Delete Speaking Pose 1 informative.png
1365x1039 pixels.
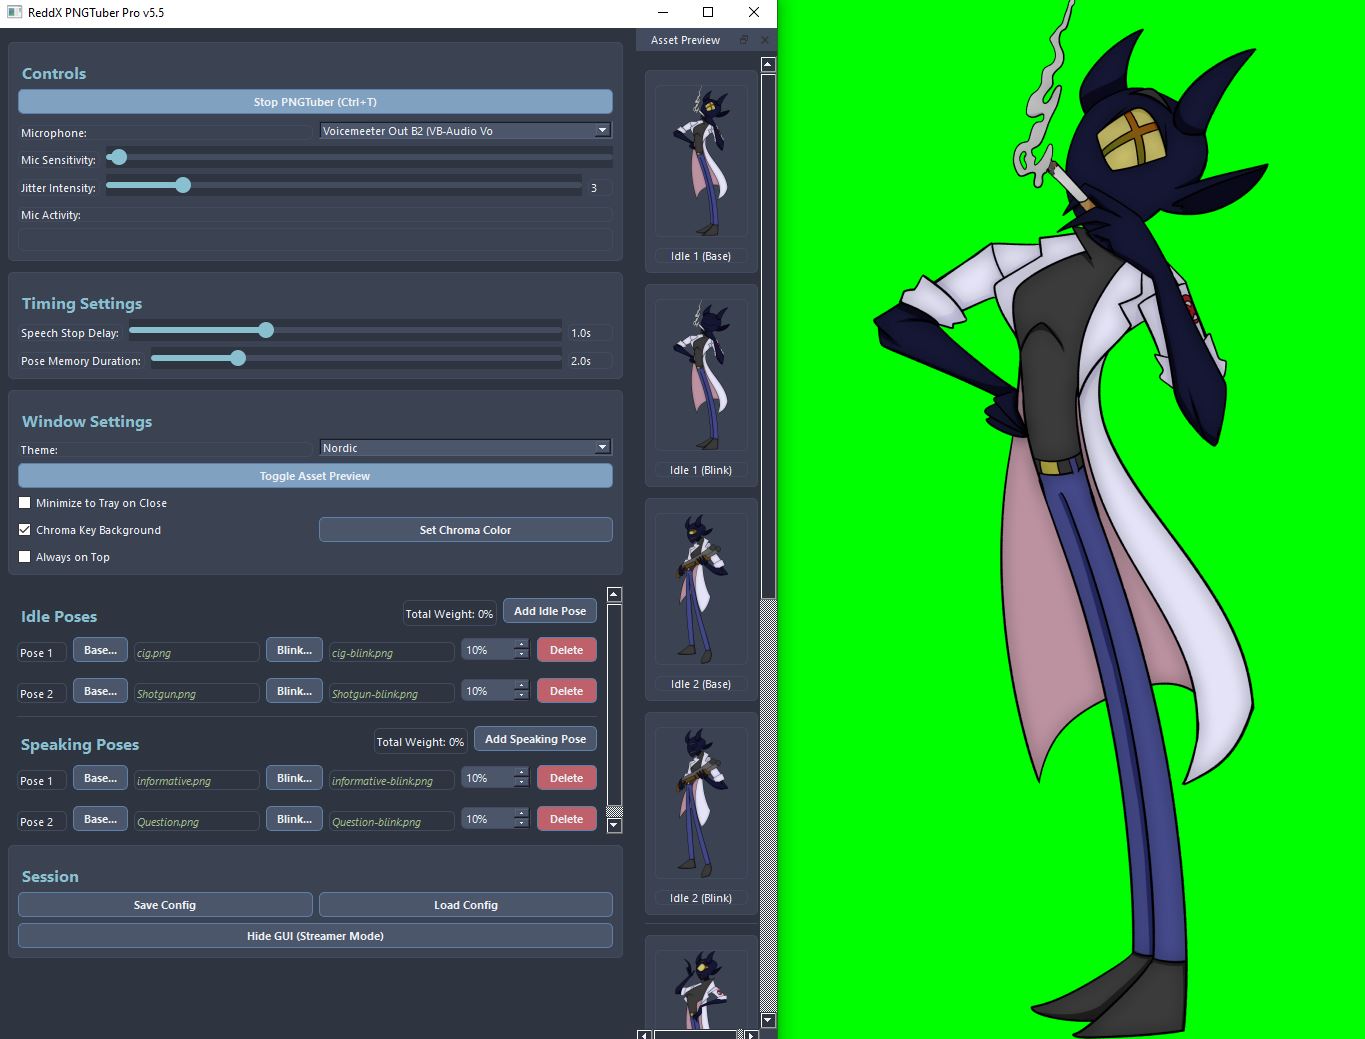click(566, 778)
